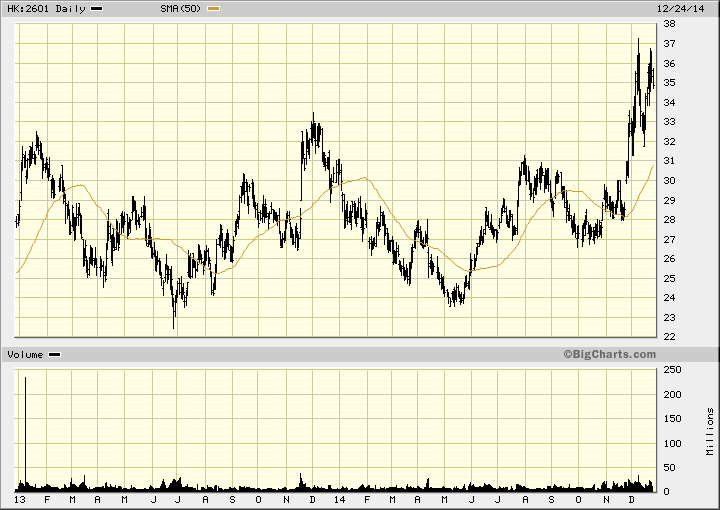The width and height of the screenshot is (720, 510).
Task: Select the 22 price axis label
Action: (666, 336)
